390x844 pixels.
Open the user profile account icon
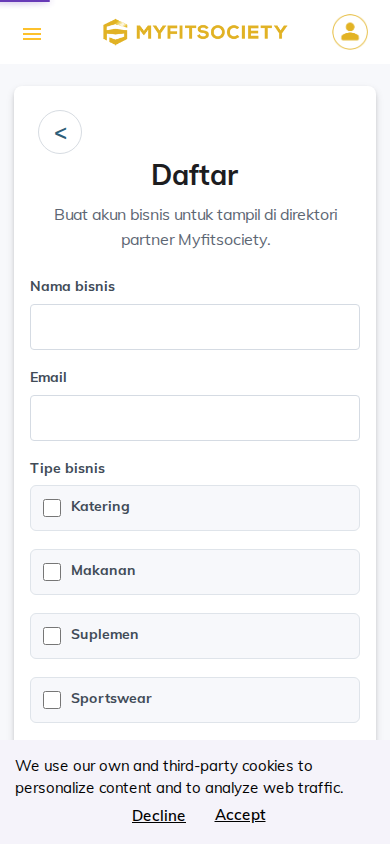tap(350, 32)
